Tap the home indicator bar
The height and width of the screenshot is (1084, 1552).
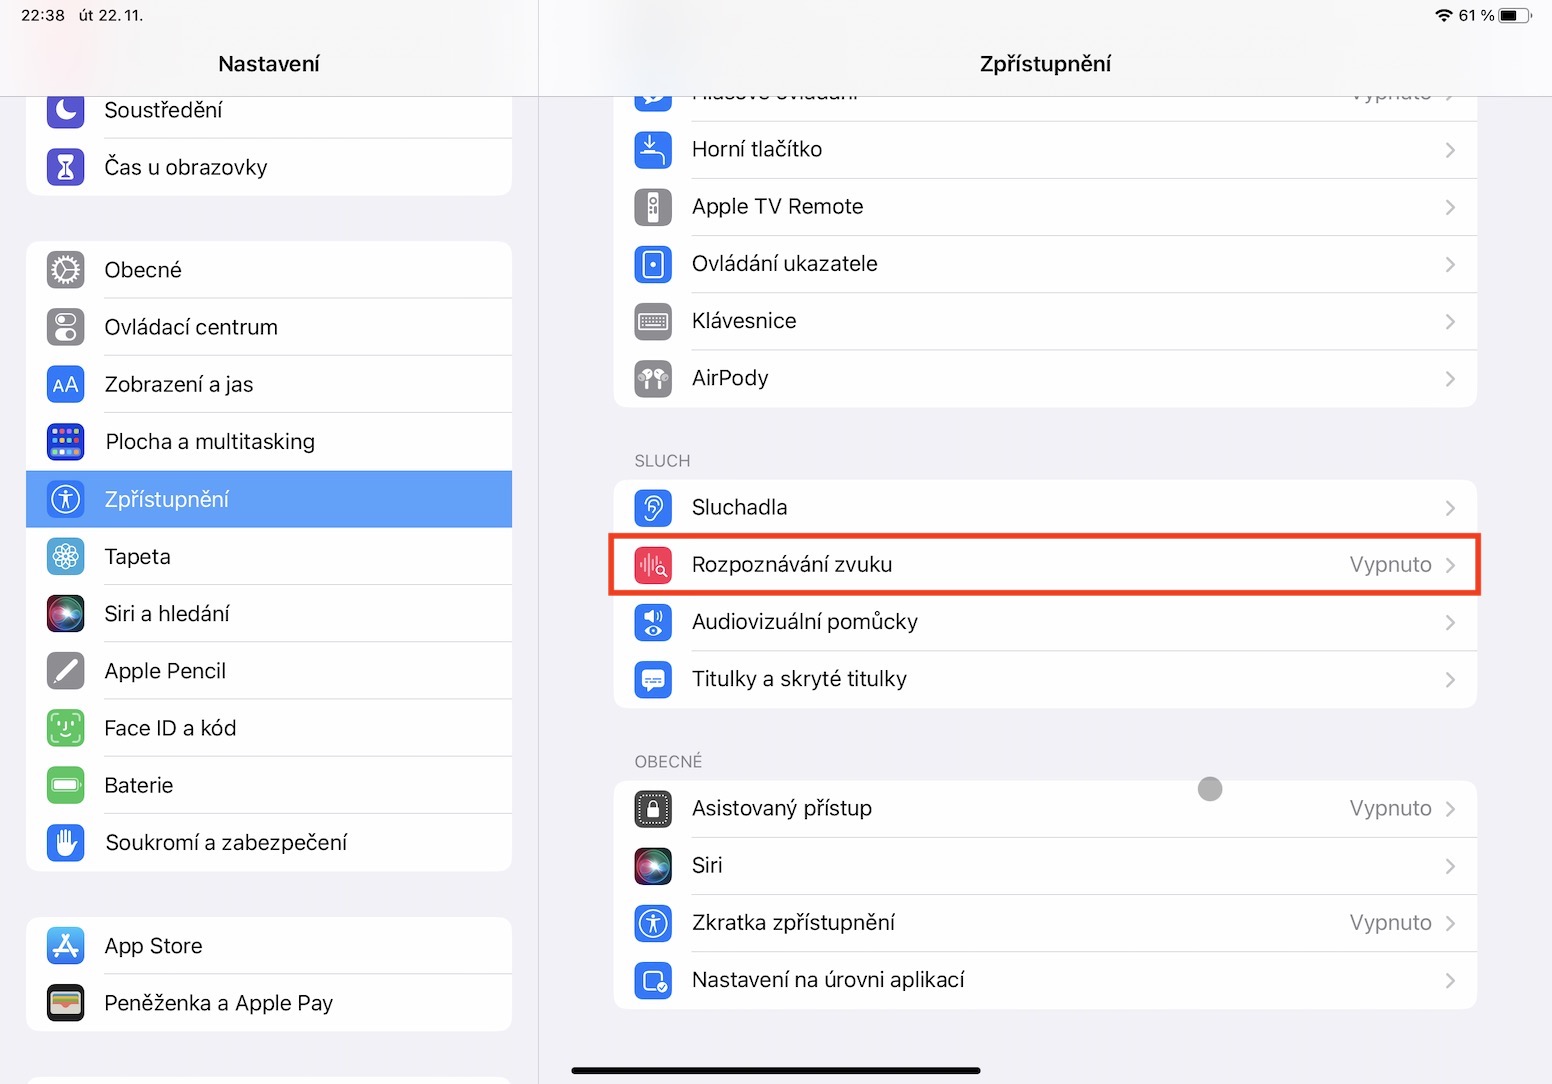point(776,1071)
